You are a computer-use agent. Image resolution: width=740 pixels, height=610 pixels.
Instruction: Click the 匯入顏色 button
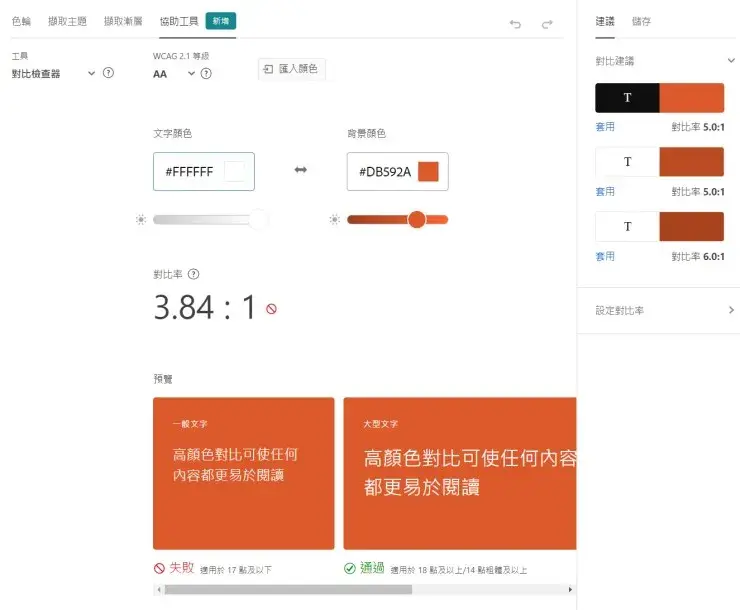pyautogui.click(x=292, y=69)
